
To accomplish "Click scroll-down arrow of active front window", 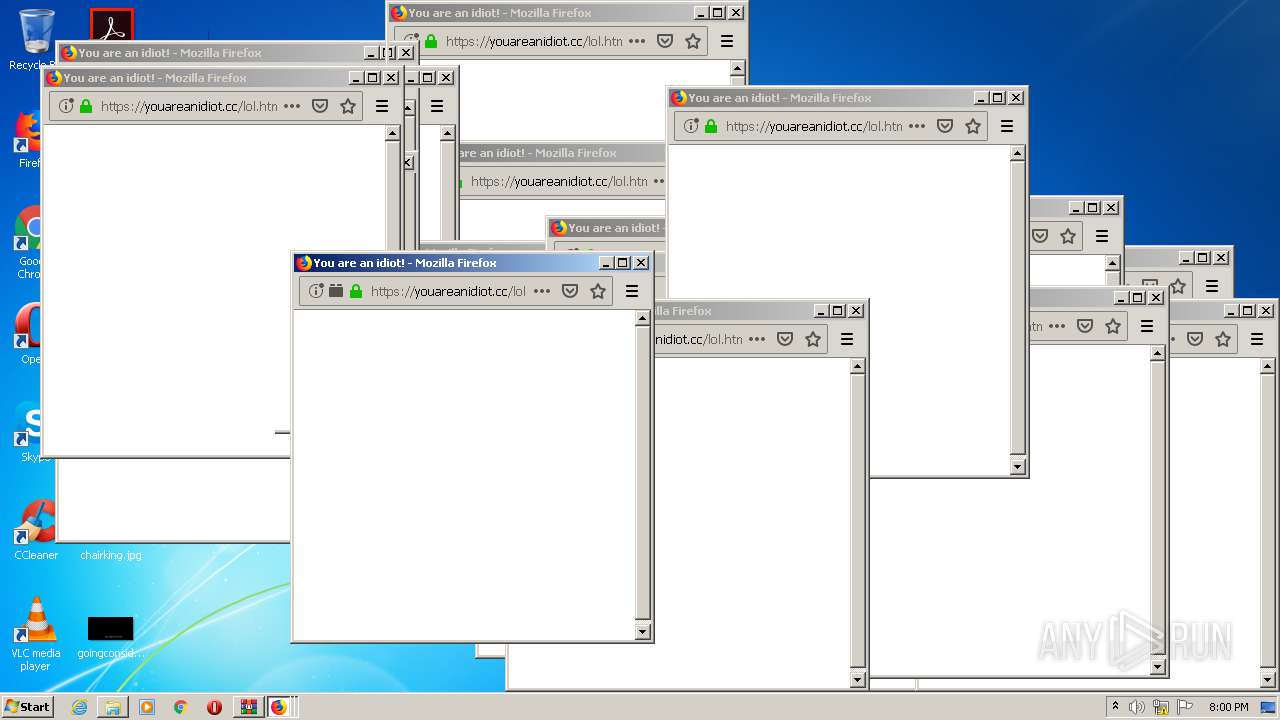I will pos(643,632).
